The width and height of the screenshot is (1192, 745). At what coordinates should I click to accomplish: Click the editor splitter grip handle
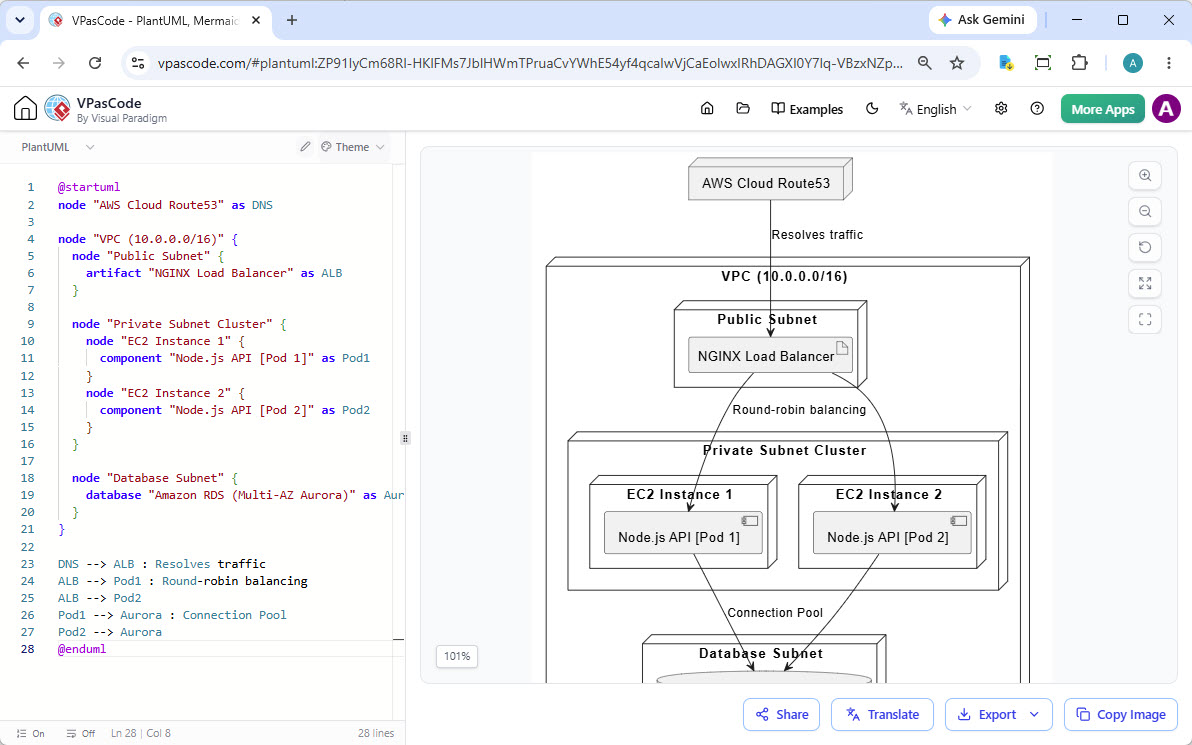tap(405, 438)
